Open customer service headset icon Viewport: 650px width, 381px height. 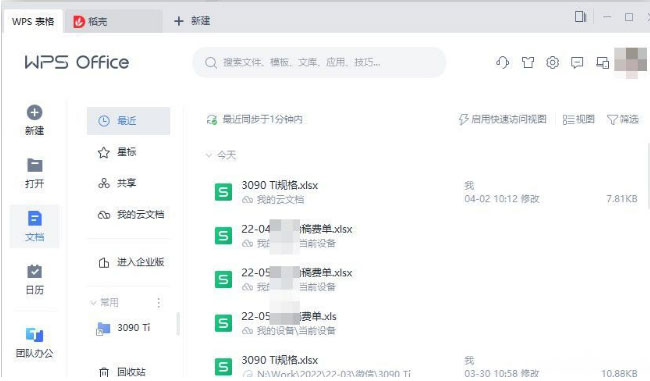click(x=502, y=63)
